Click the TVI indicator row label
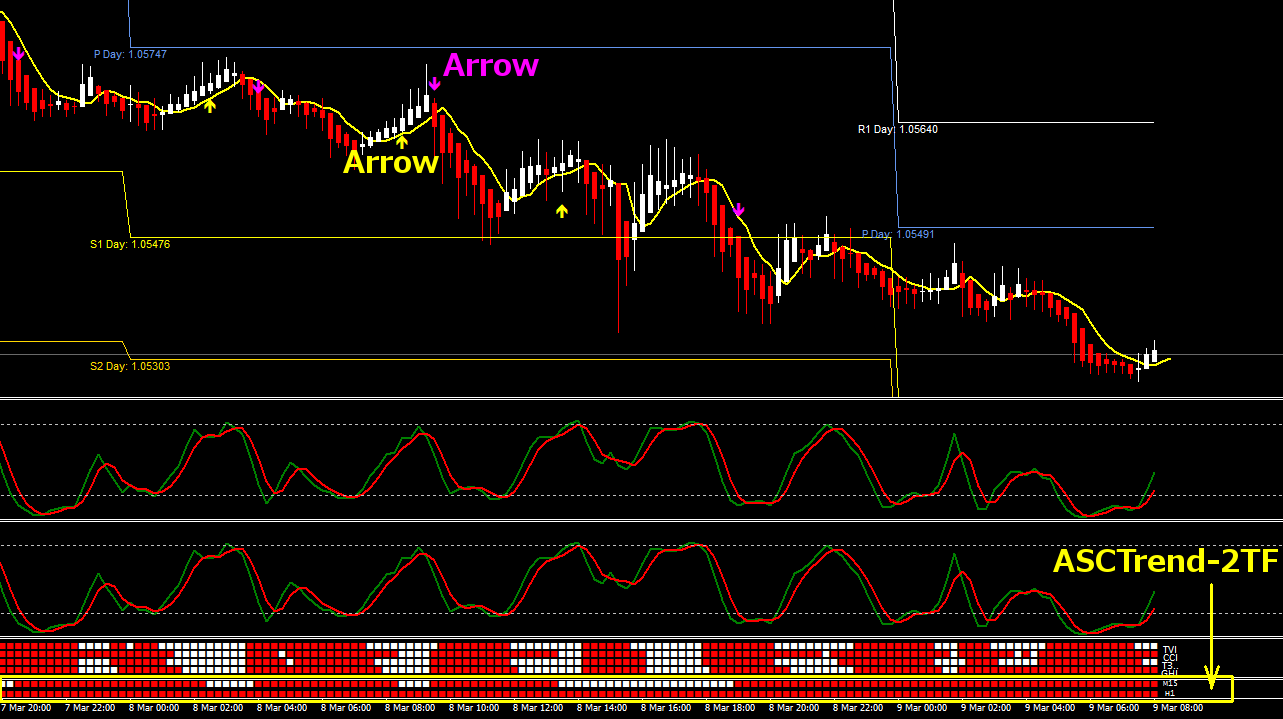This screenshot has width=1283, height=719. pos(1169,649)
